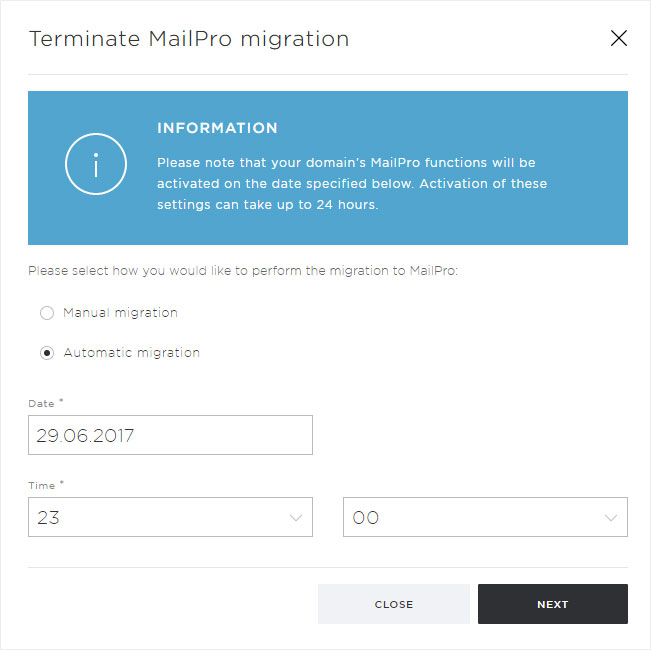The width and height of the screenshot is (651, 650).
Task: Click the CLOSE button
Action: (394, 604)
